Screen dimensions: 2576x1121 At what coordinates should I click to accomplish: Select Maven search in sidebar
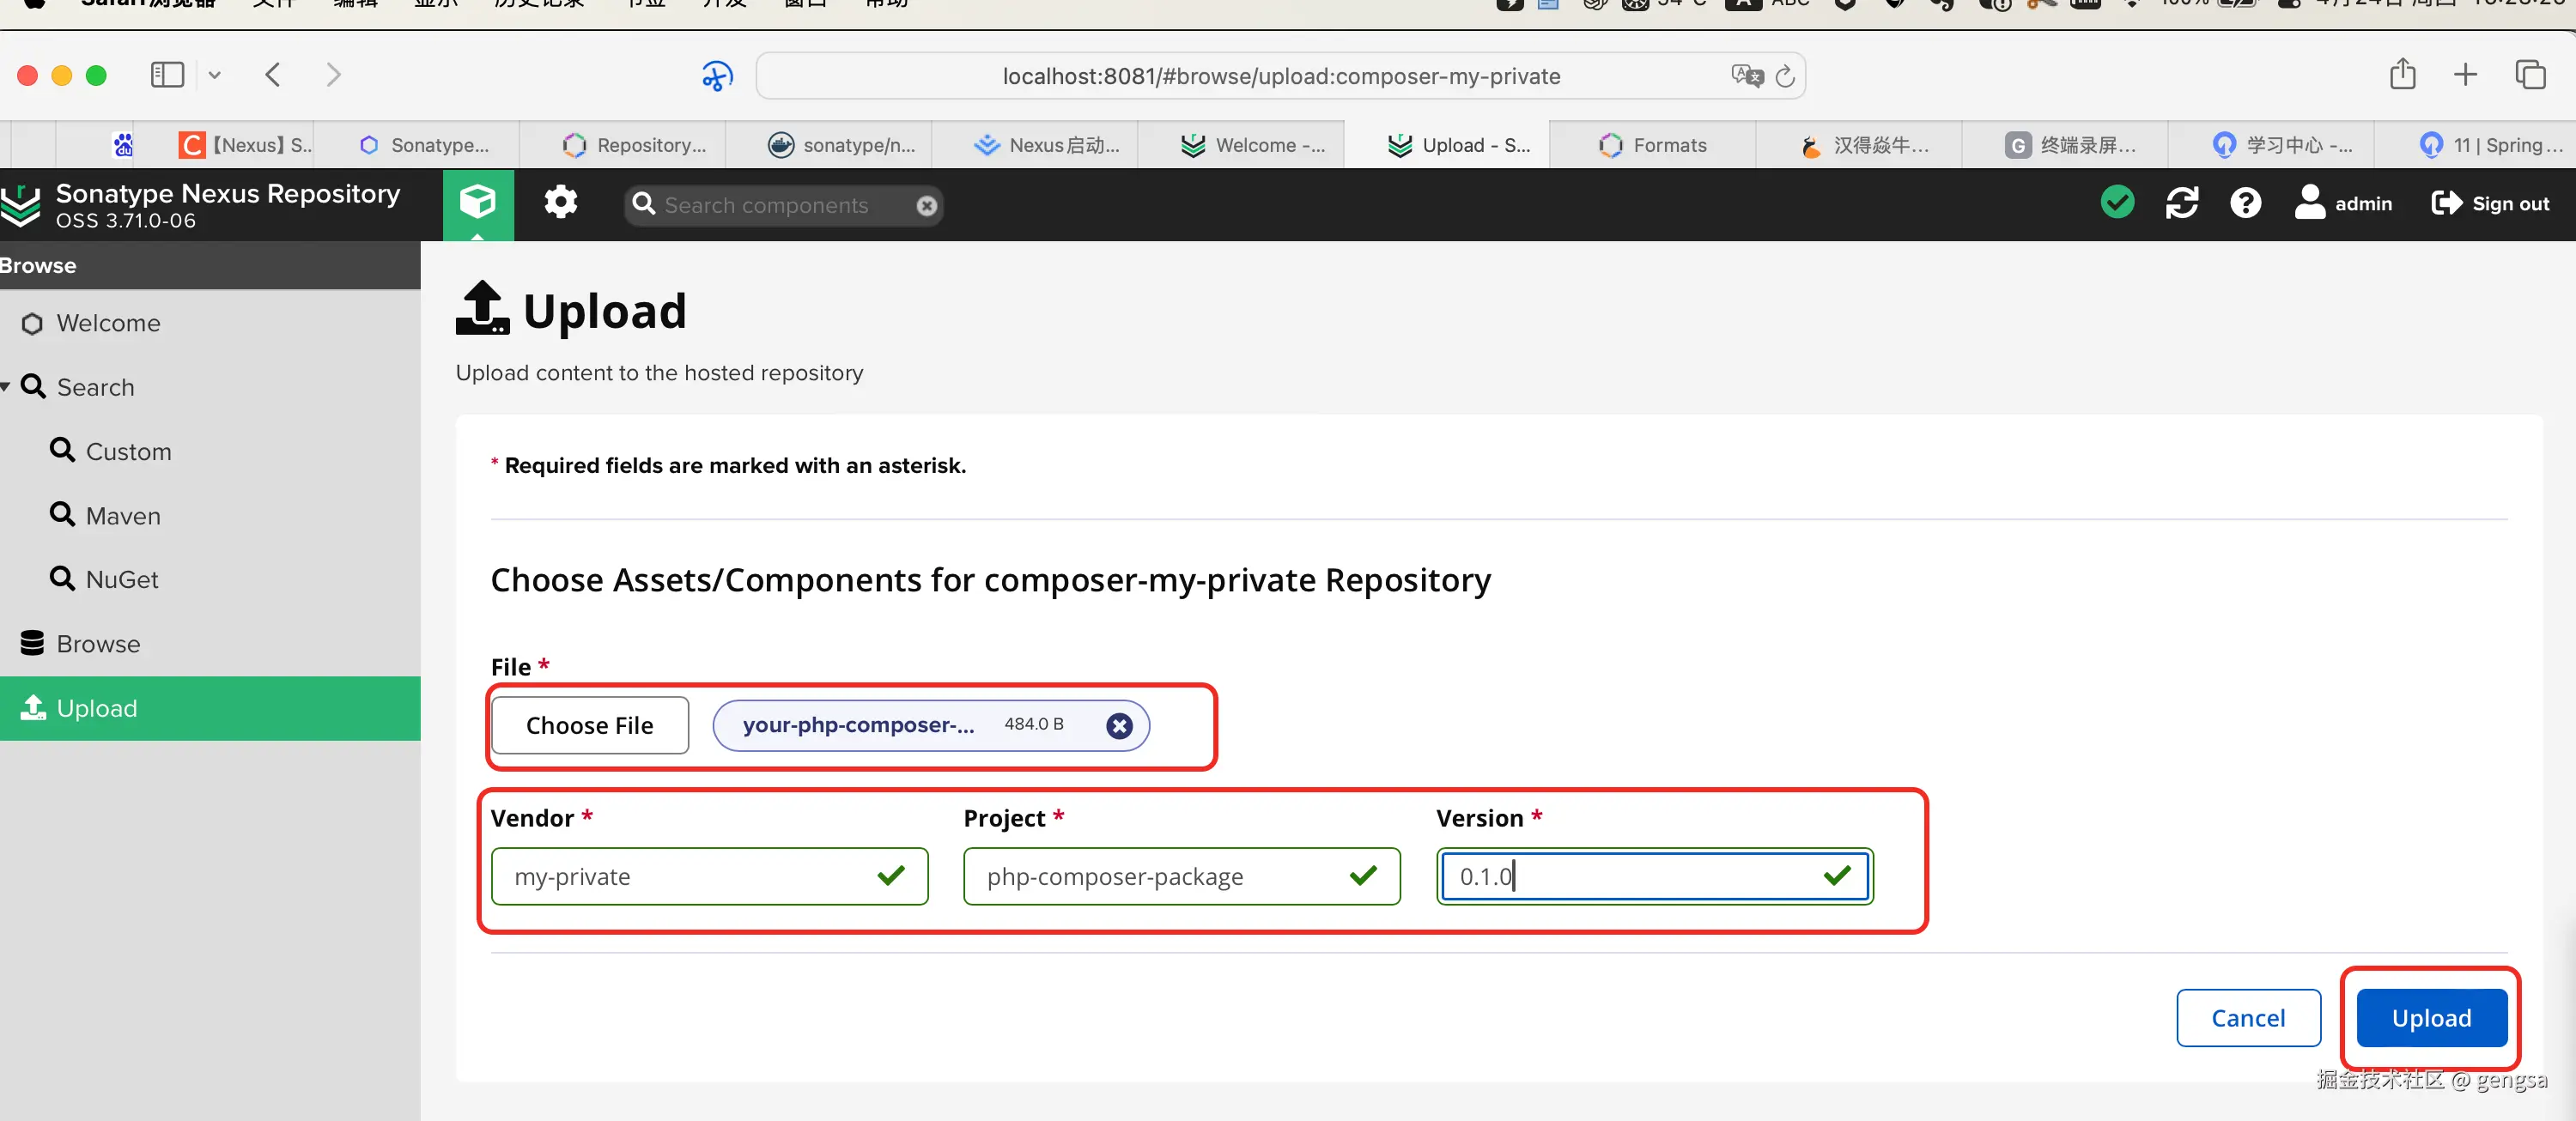click(122, 516)
